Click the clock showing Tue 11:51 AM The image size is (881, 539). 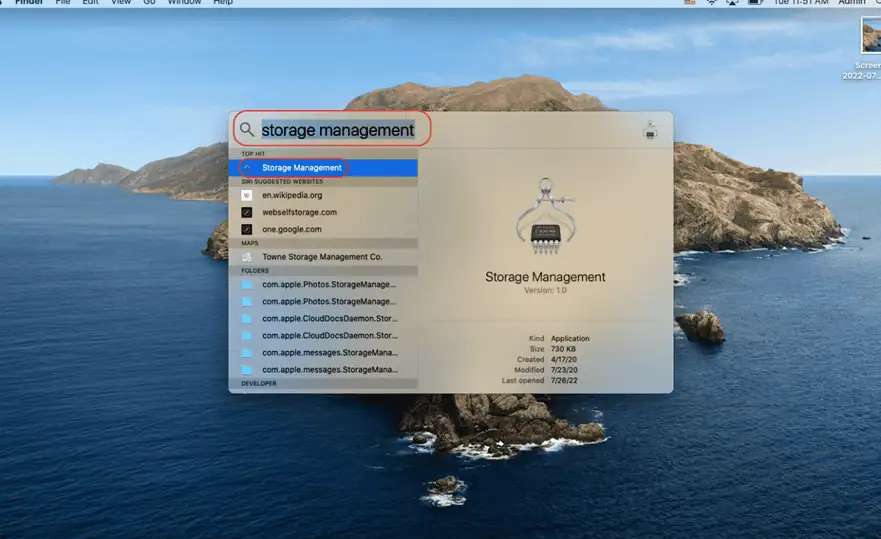[x=801, y=2]
